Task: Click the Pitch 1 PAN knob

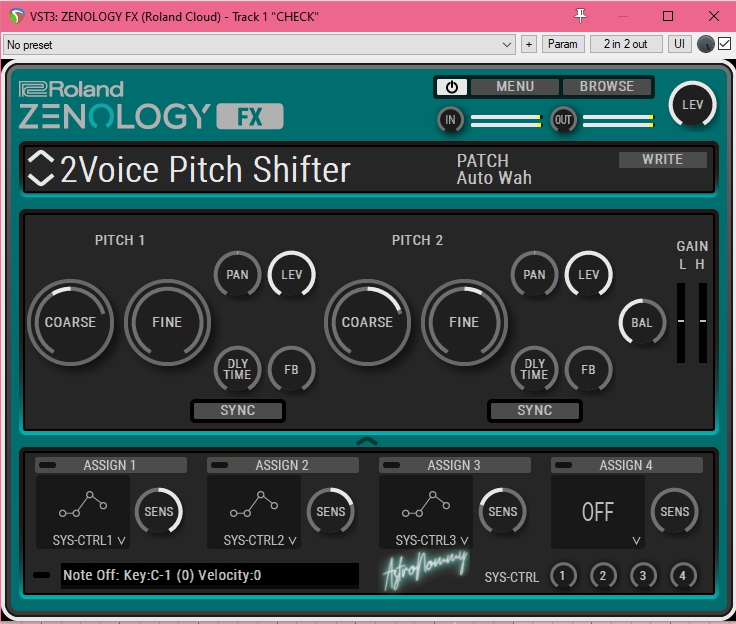Action: coord(237,275)
